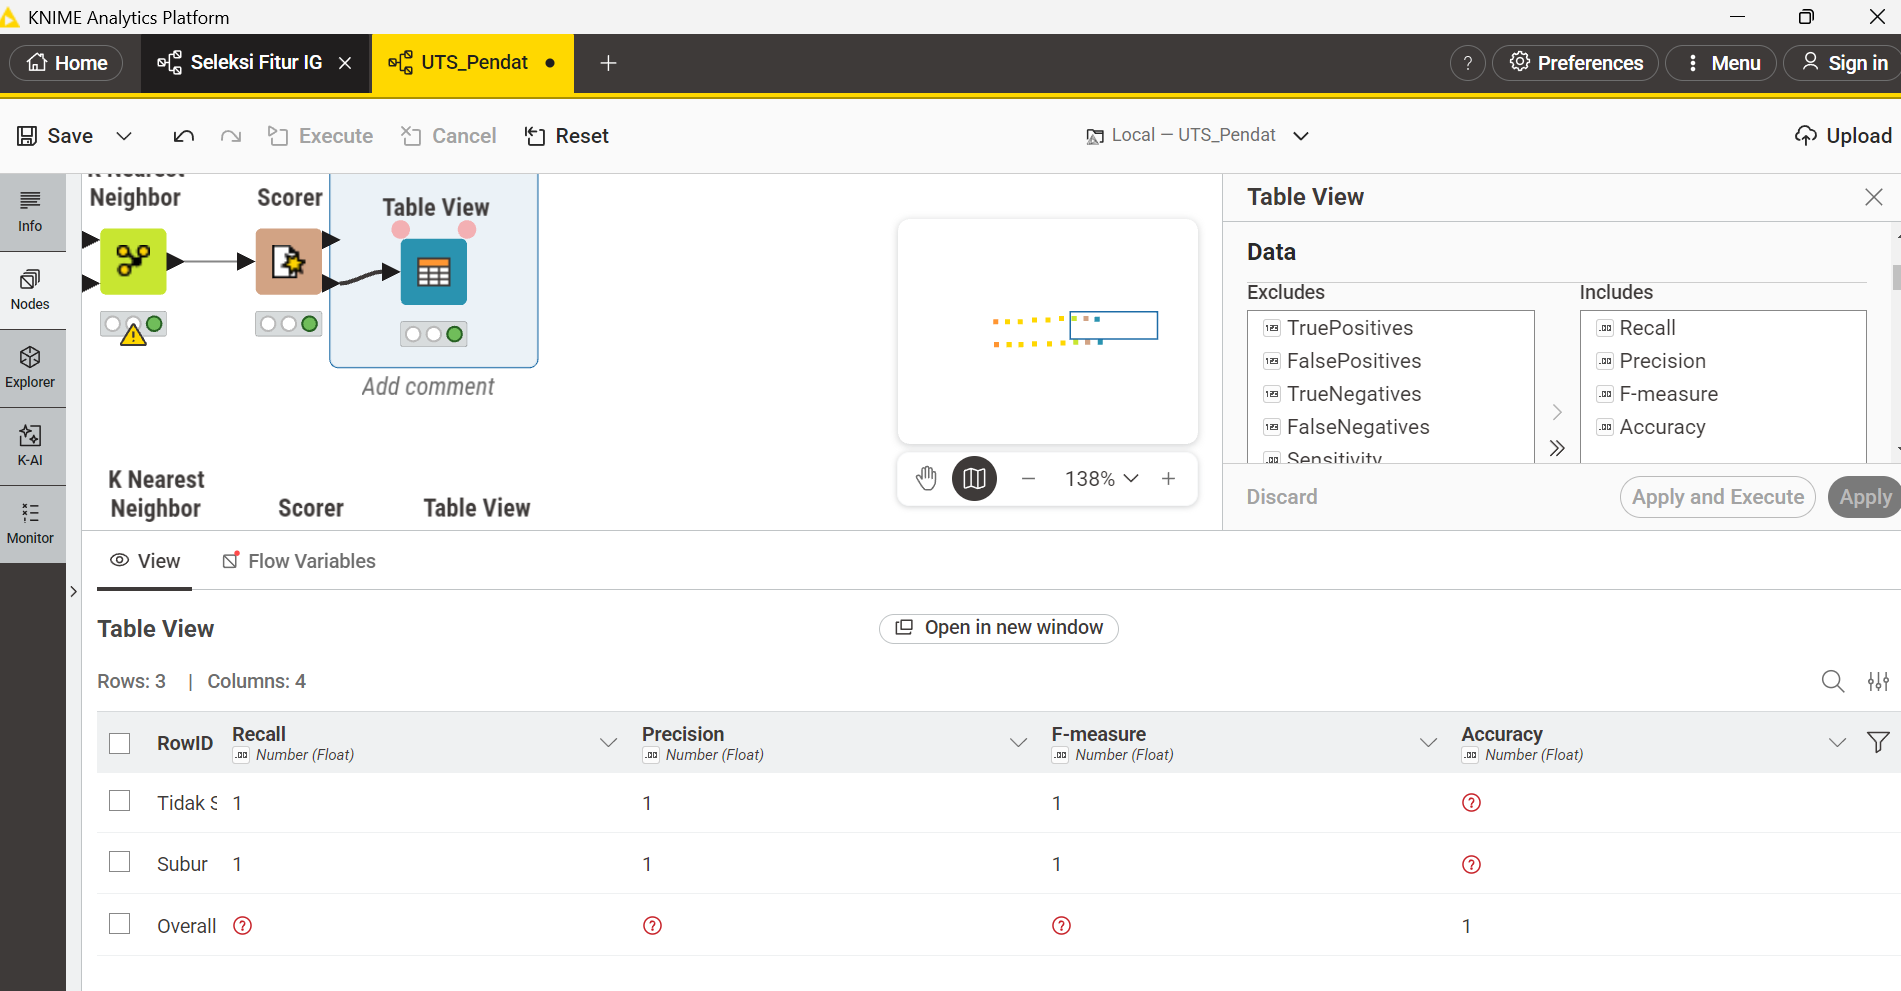This screenshot has height=991, width=1901.
Task: Open the K-AI sidebar panel
Action: 30,446
